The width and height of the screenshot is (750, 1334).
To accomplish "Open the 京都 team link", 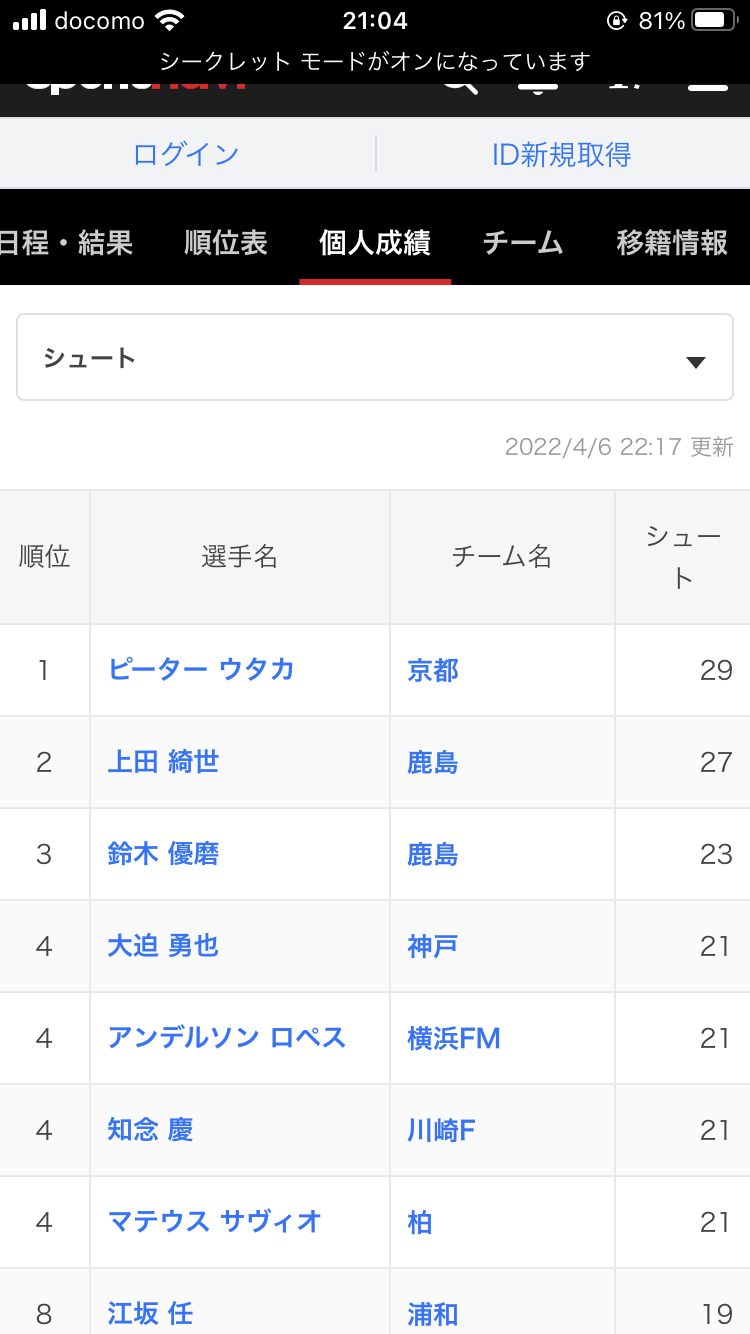I will click(433, 670).
